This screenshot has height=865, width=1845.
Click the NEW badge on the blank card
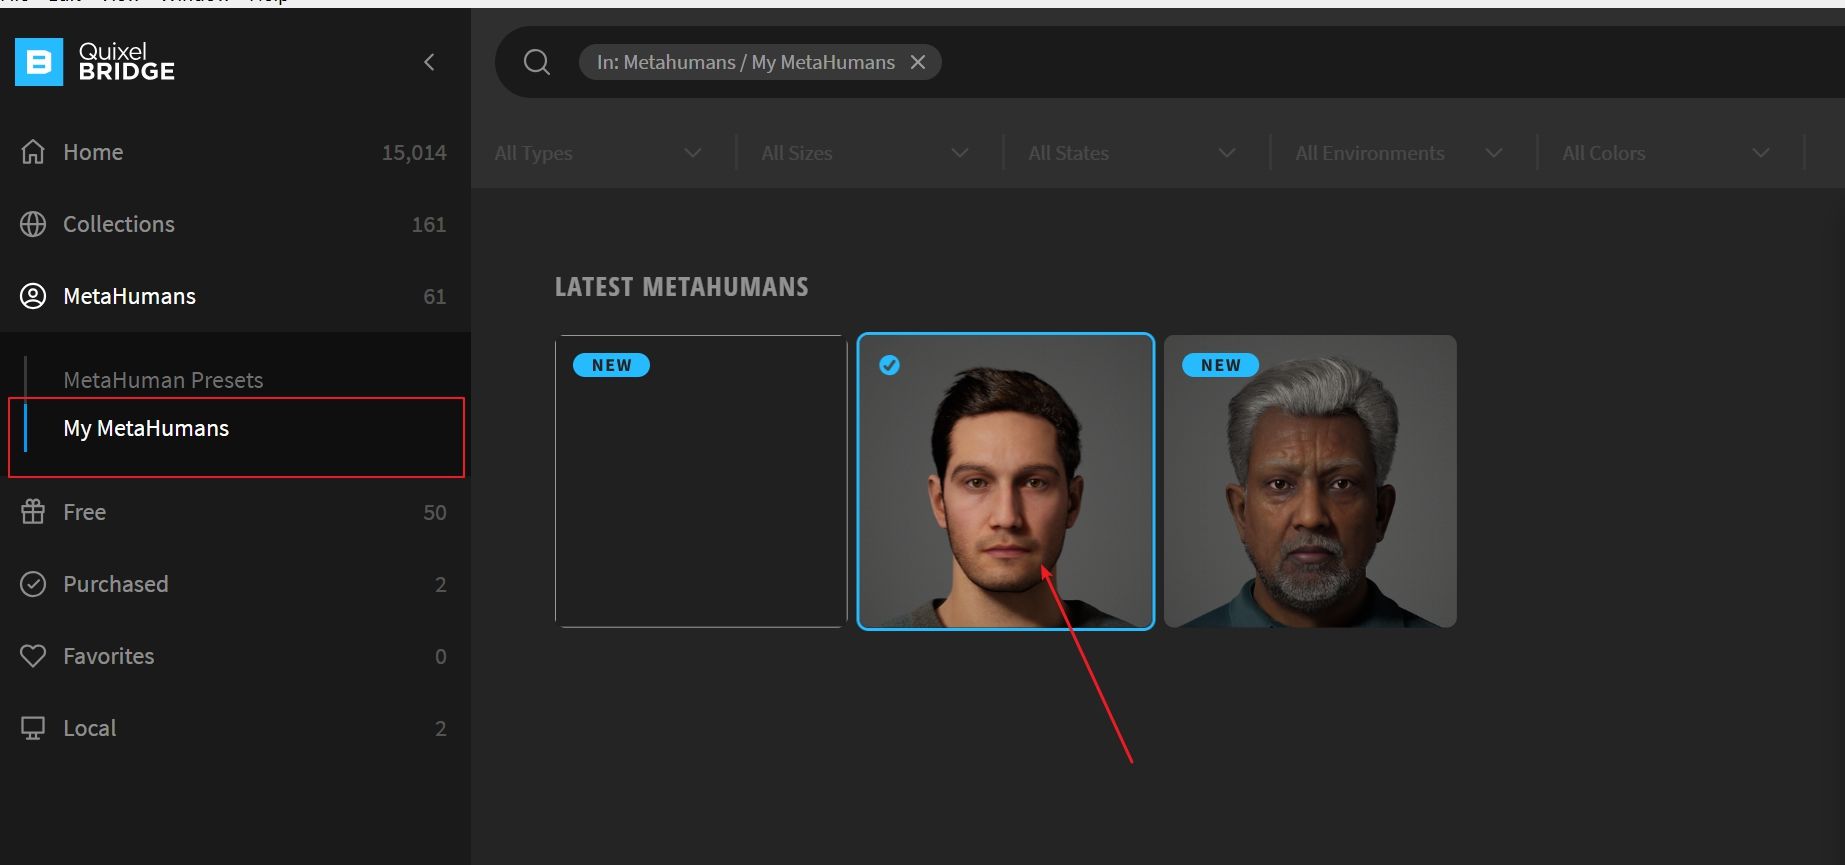click(x=611, y=365)
